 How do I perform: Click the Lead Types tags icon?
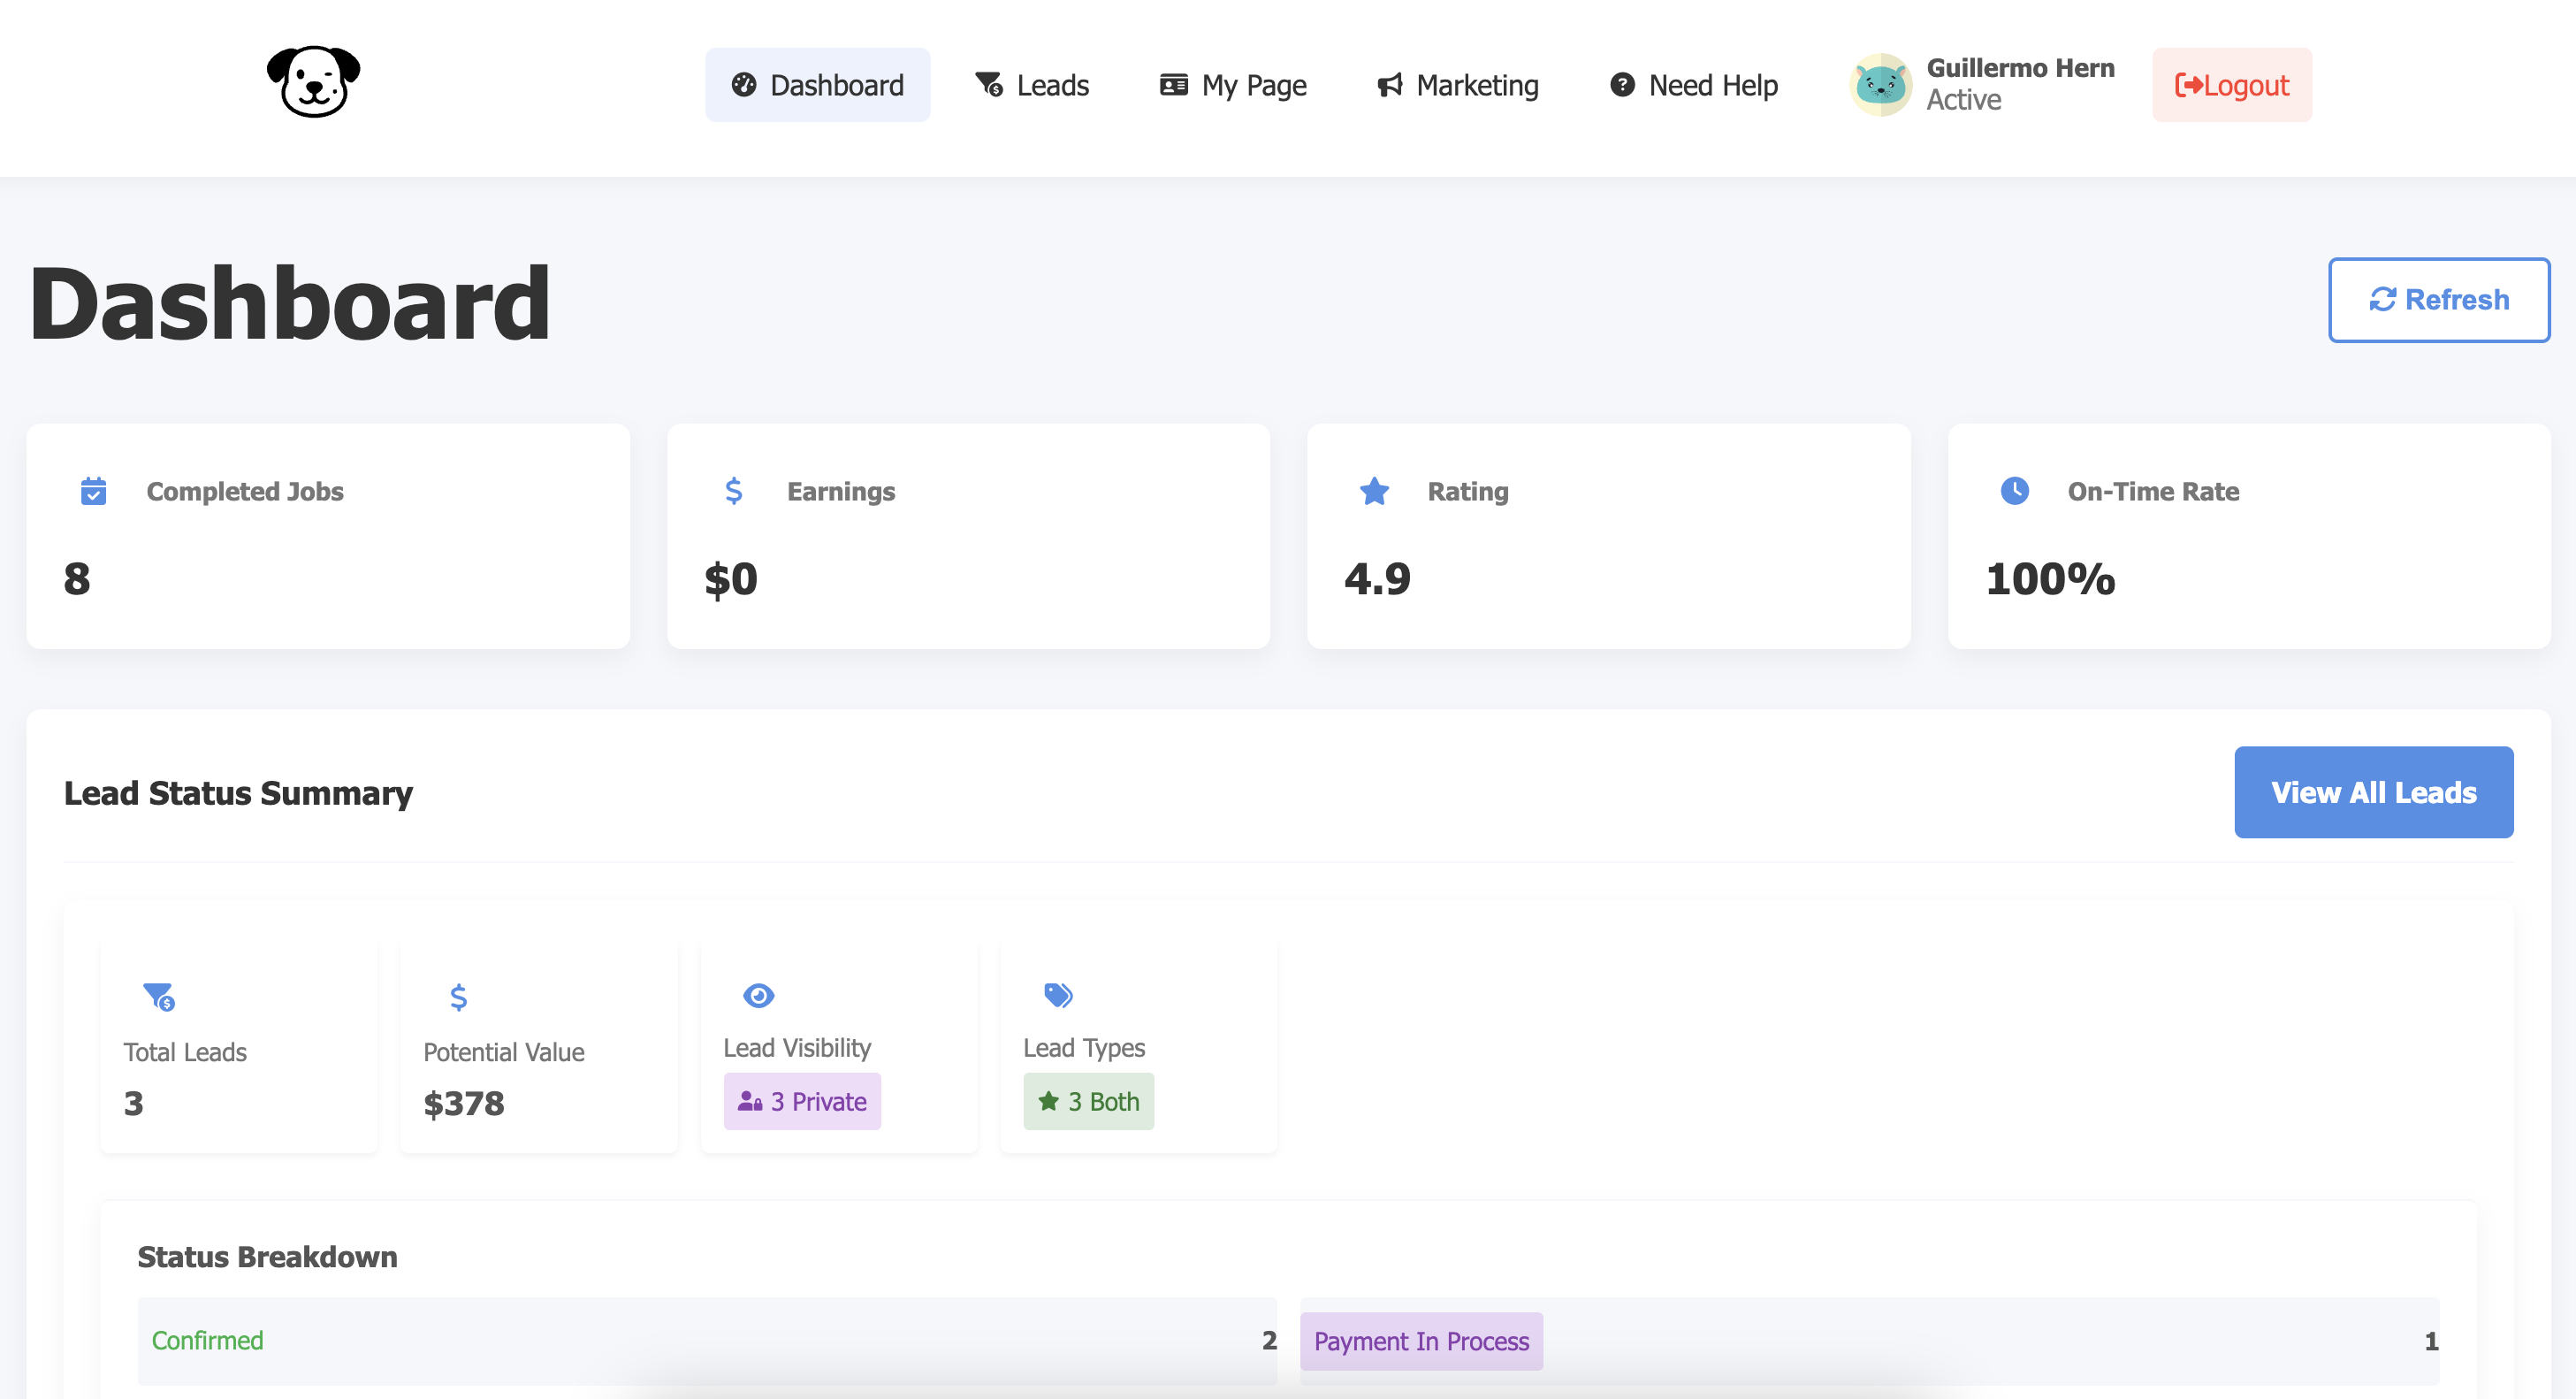[x=1058, y=995]
